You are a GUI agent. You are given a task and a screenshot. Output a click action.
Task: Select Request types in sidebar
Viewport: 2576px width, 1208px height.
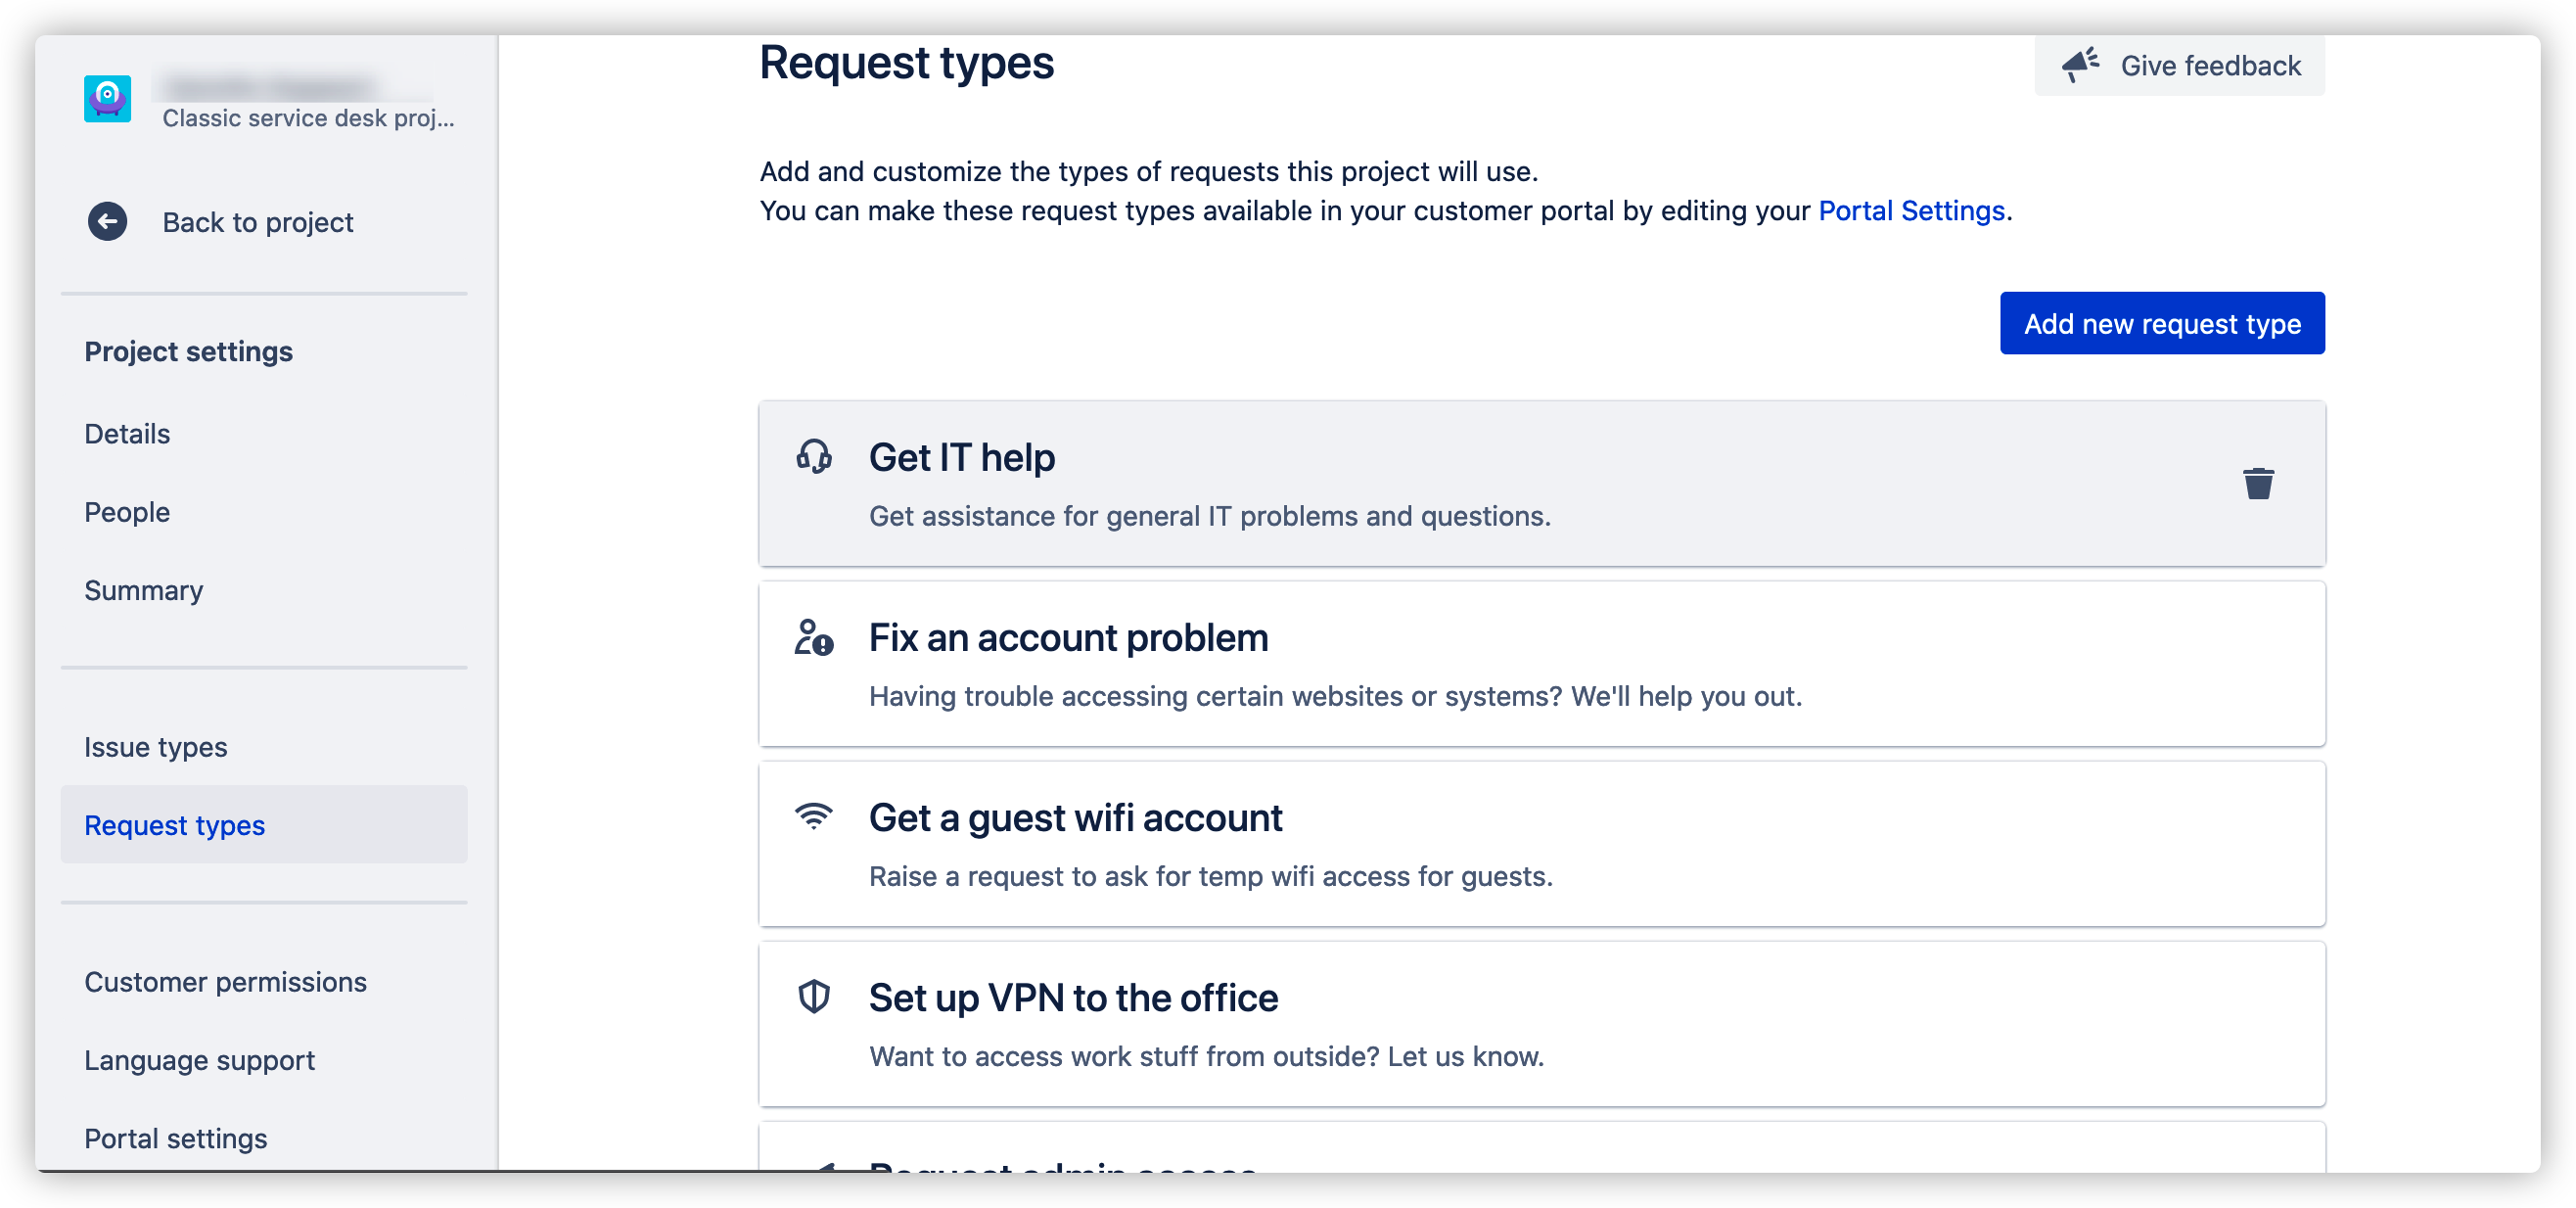(x=264, y=825)
